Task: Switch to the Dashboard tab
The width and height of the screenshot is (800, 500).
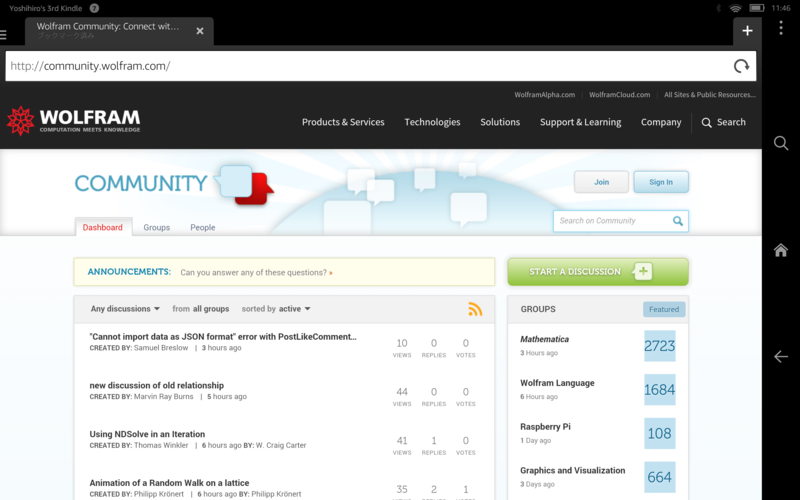Action: click(103, 227)
